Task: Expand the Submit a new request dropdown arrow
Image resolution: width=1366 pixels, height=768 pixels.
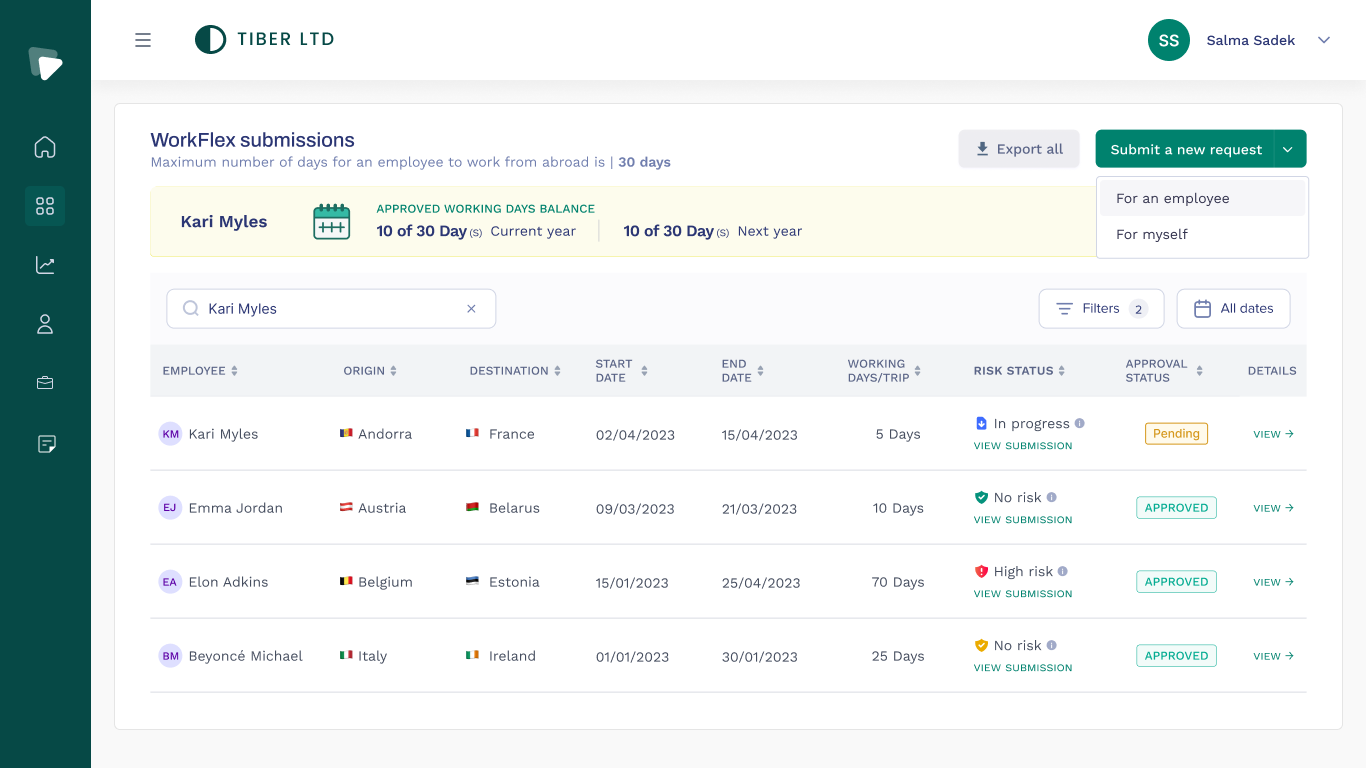Action: point(1289,148)
